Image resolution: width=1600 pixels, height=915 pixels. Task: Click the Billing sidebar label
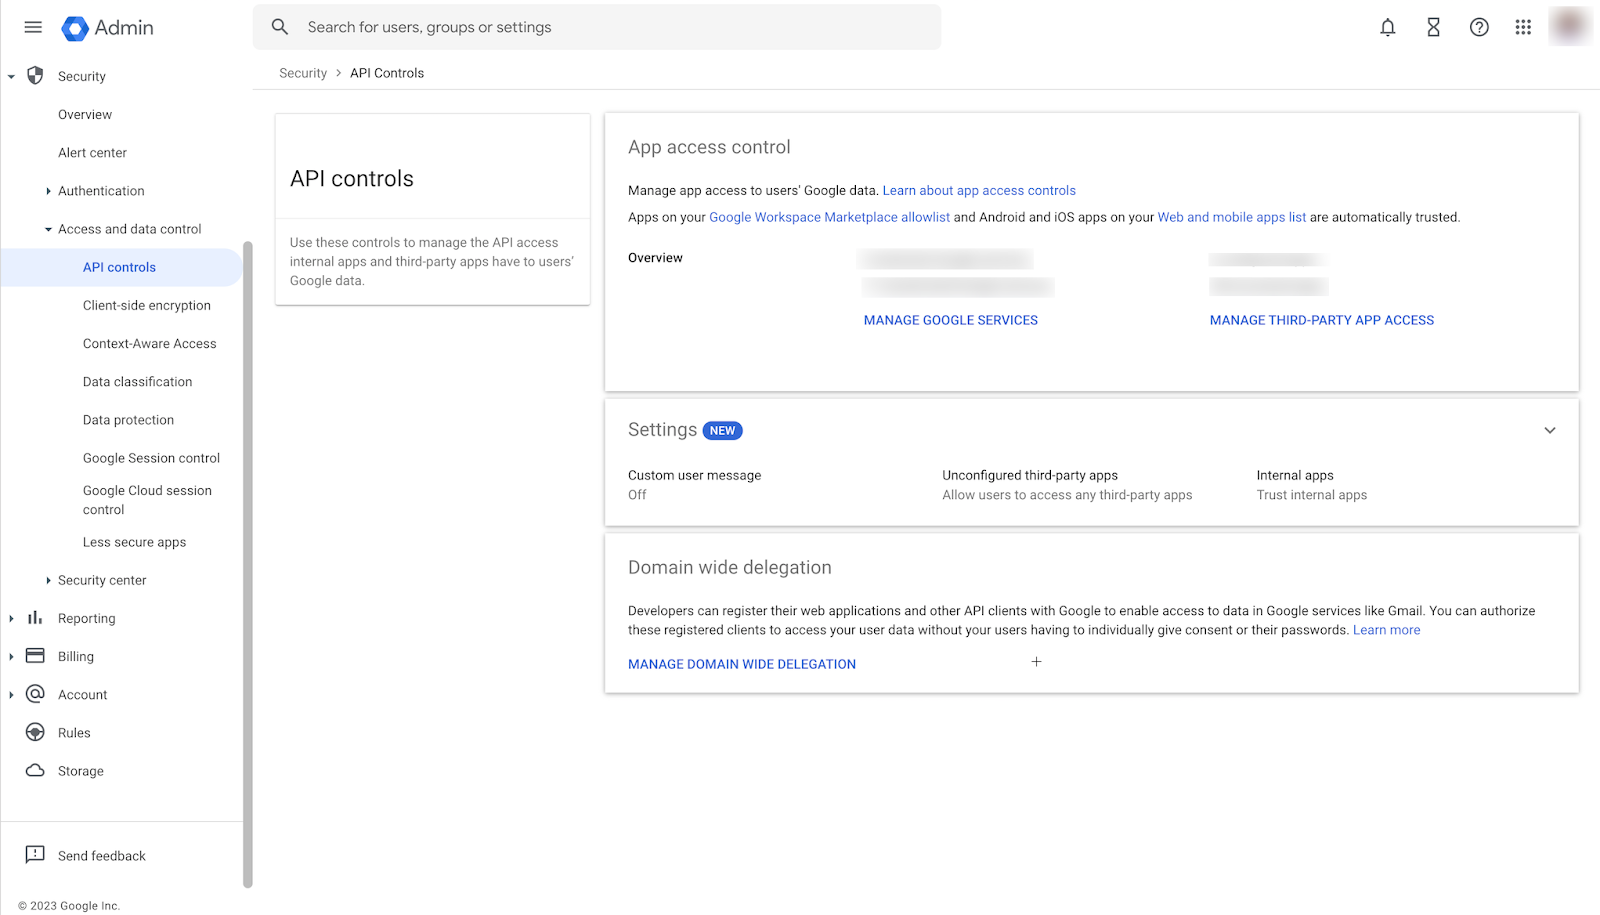coord(76,657)
